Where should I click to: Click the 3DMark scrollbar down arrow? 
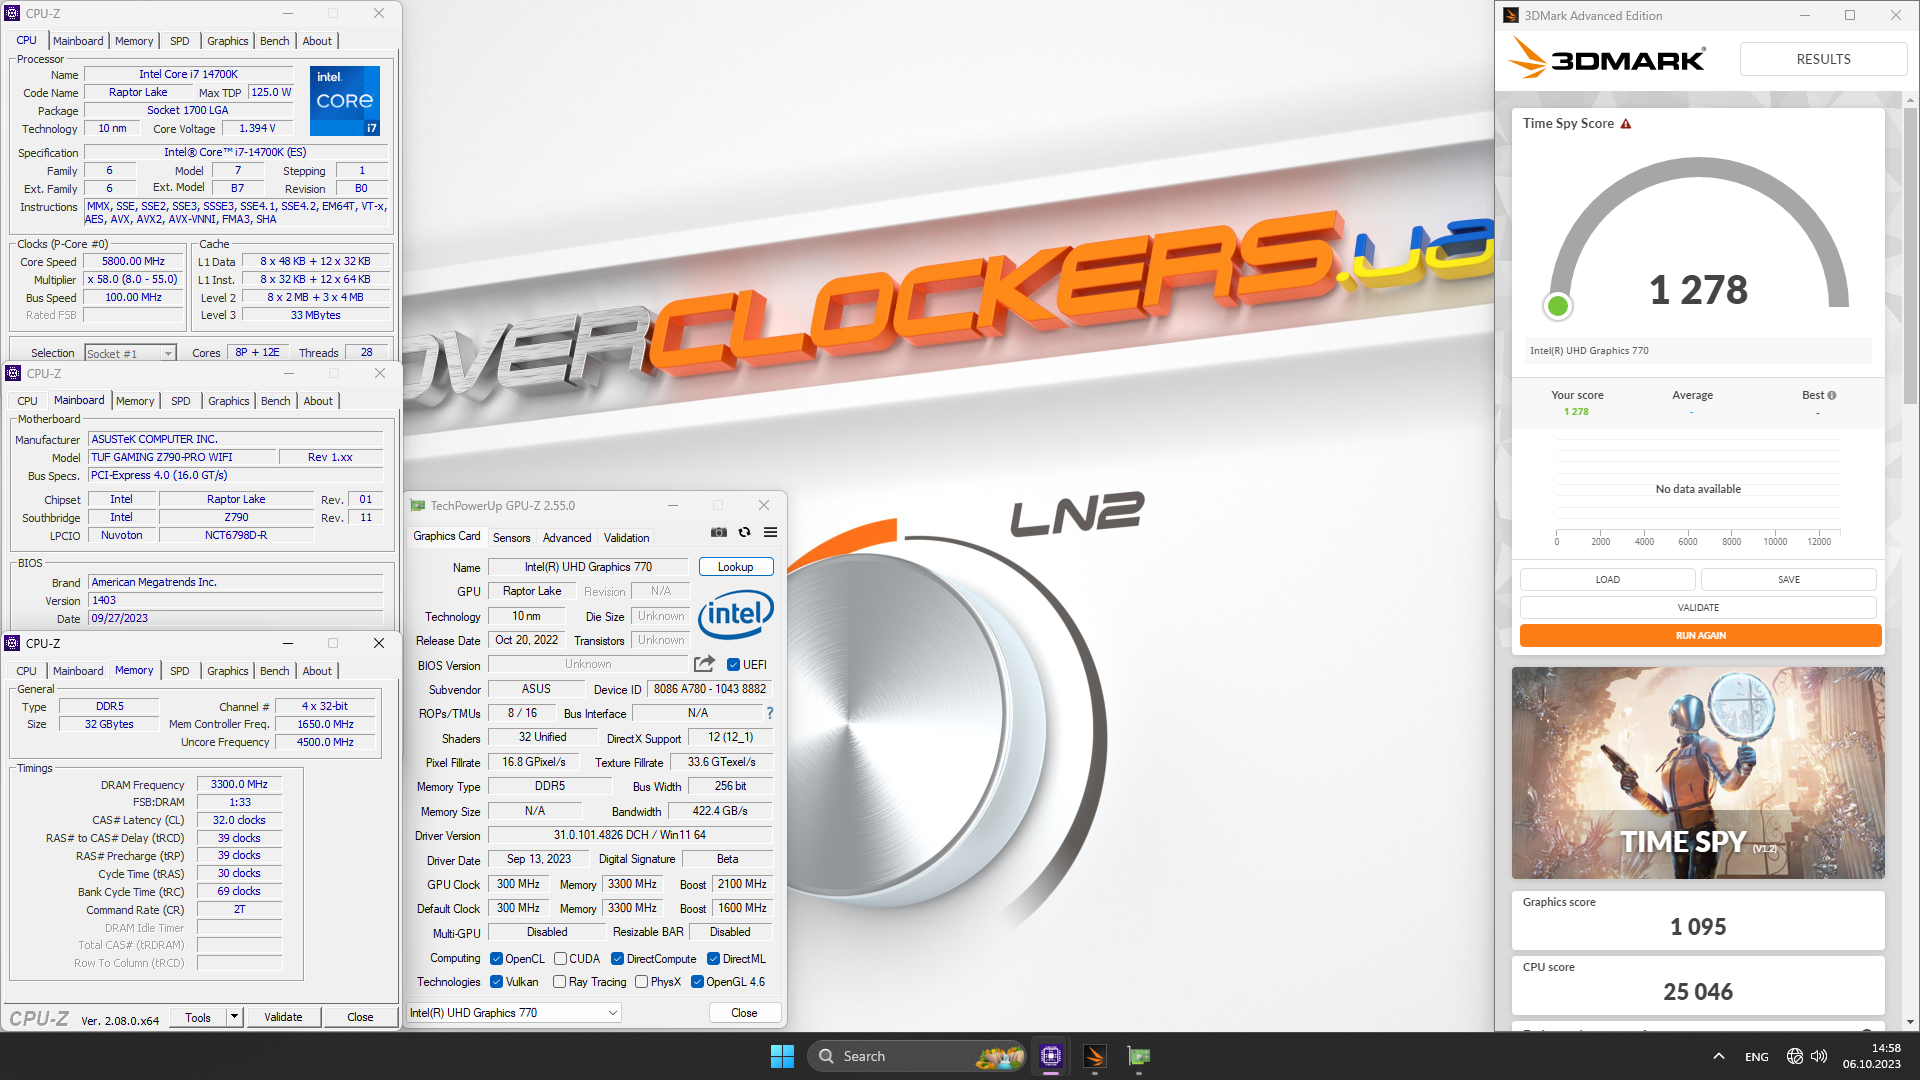pyautogui.click(x=1911, y=1022)
